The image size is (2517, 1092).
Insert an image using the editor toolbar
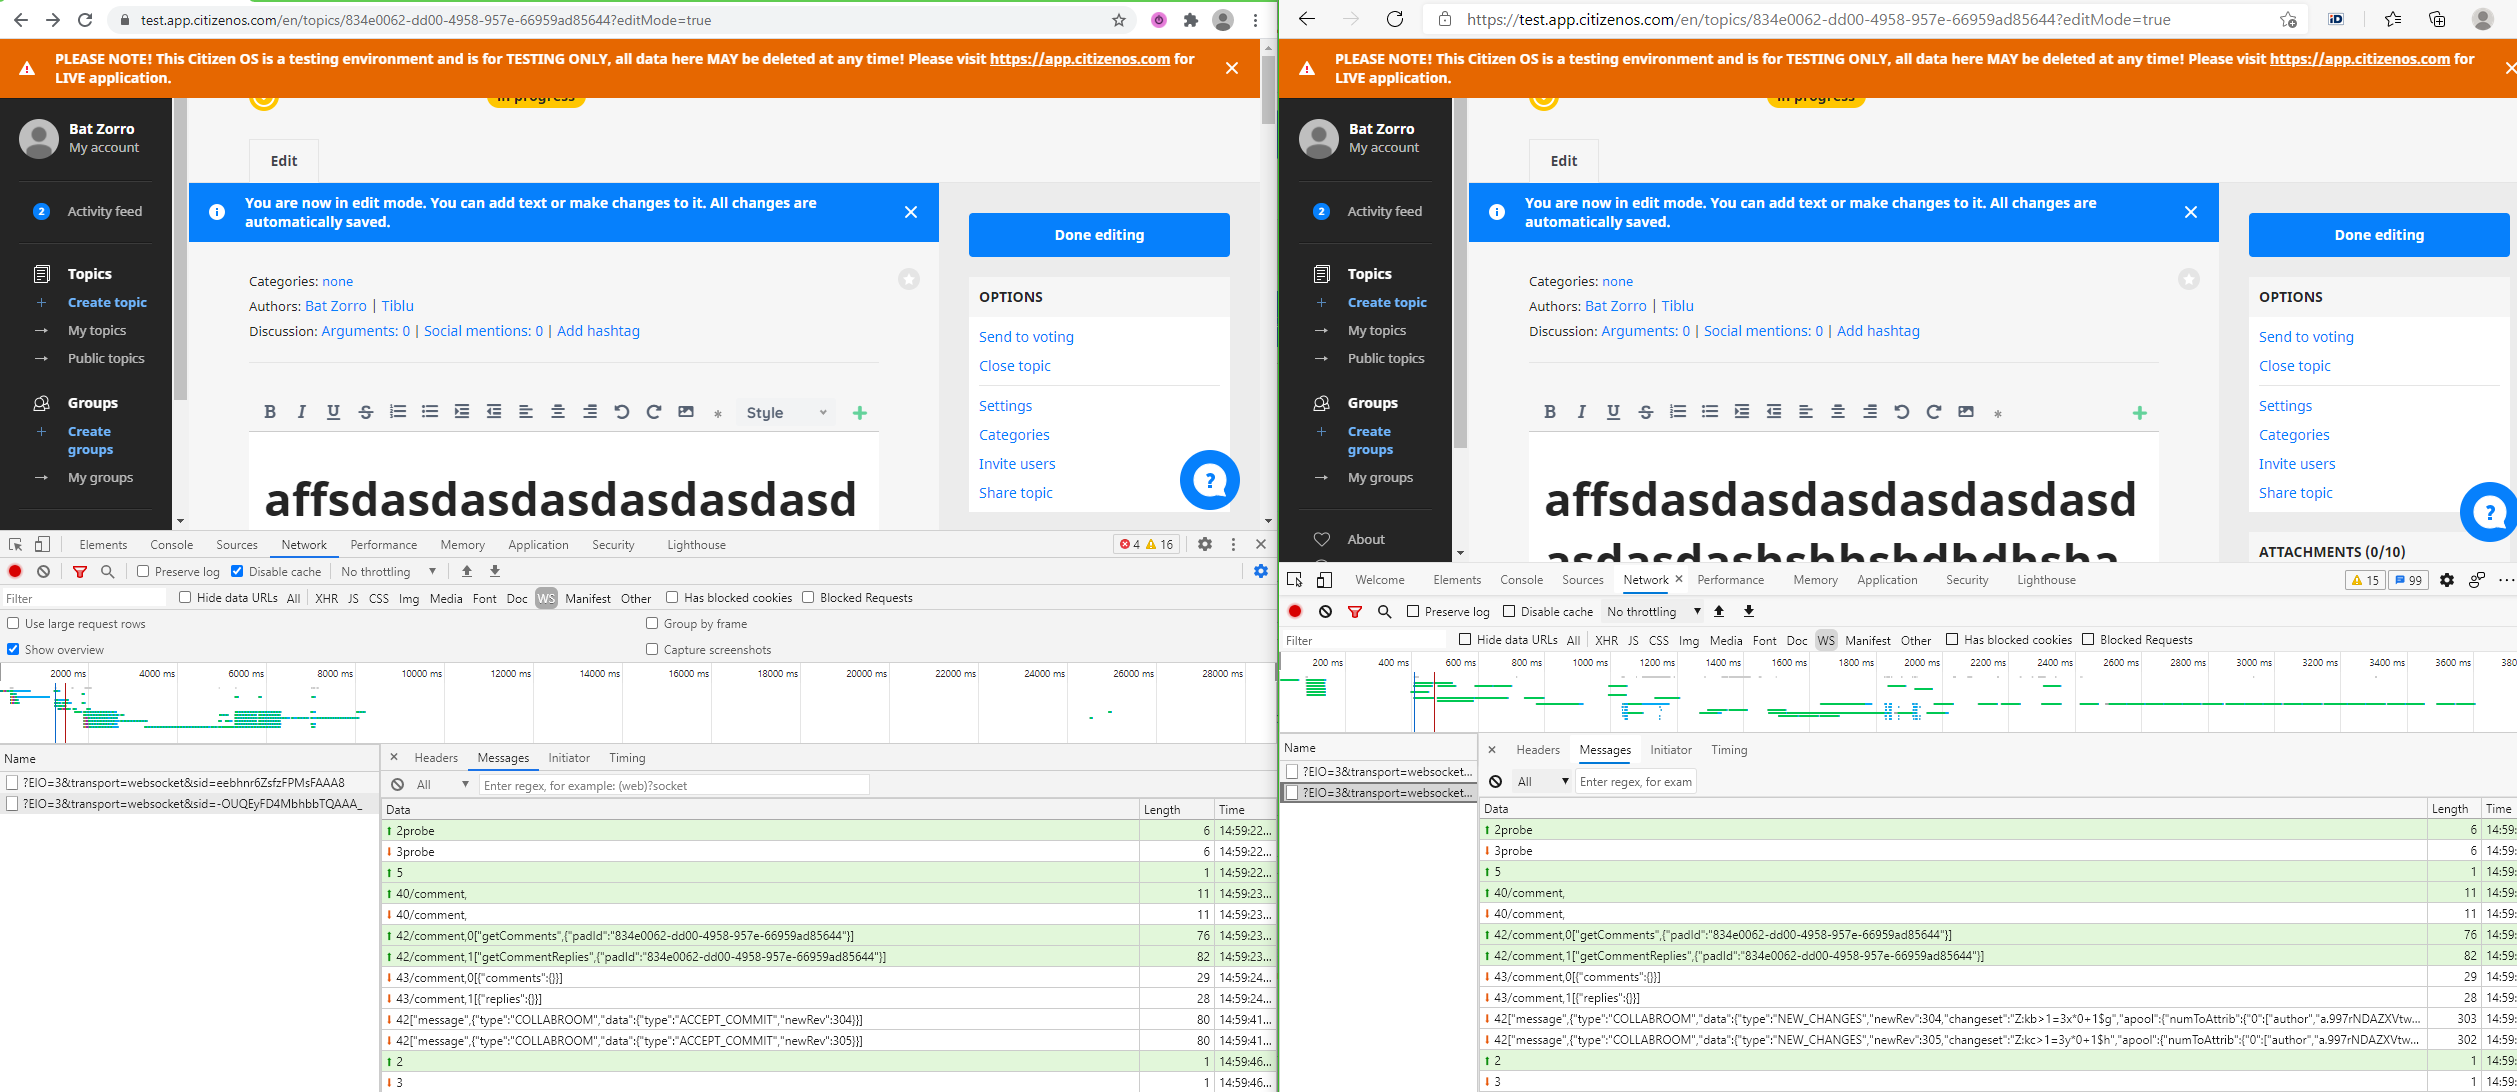pos(685,411)
